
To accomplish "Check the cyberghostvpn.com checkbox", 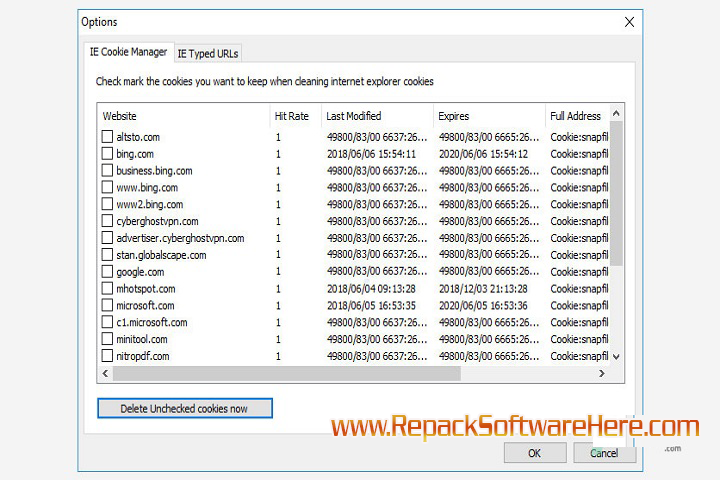I will click(107, 221).
